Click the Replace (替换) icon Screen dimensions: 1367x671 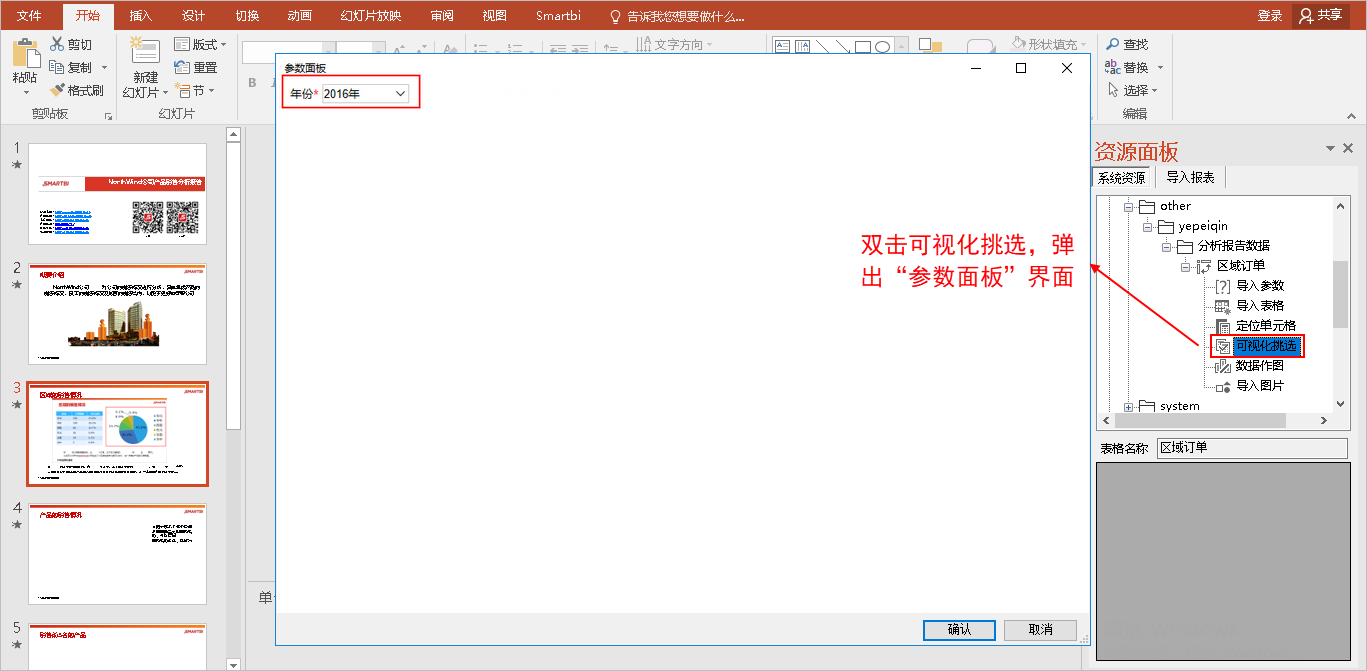[x=1112, y=67]
